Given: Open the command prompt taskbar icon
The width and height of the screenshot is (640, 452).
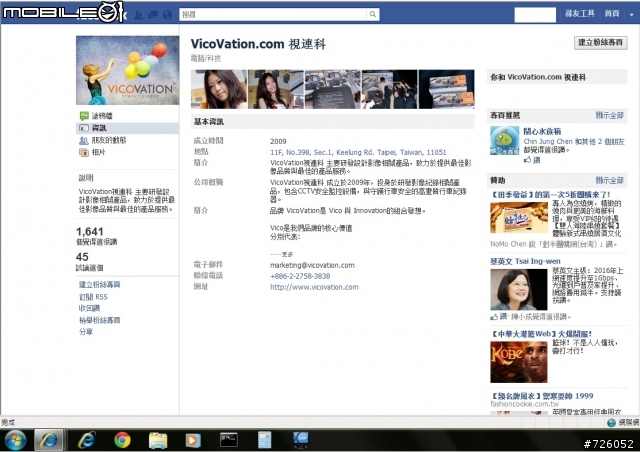Looking at the screenshot, I should point(229,440).
